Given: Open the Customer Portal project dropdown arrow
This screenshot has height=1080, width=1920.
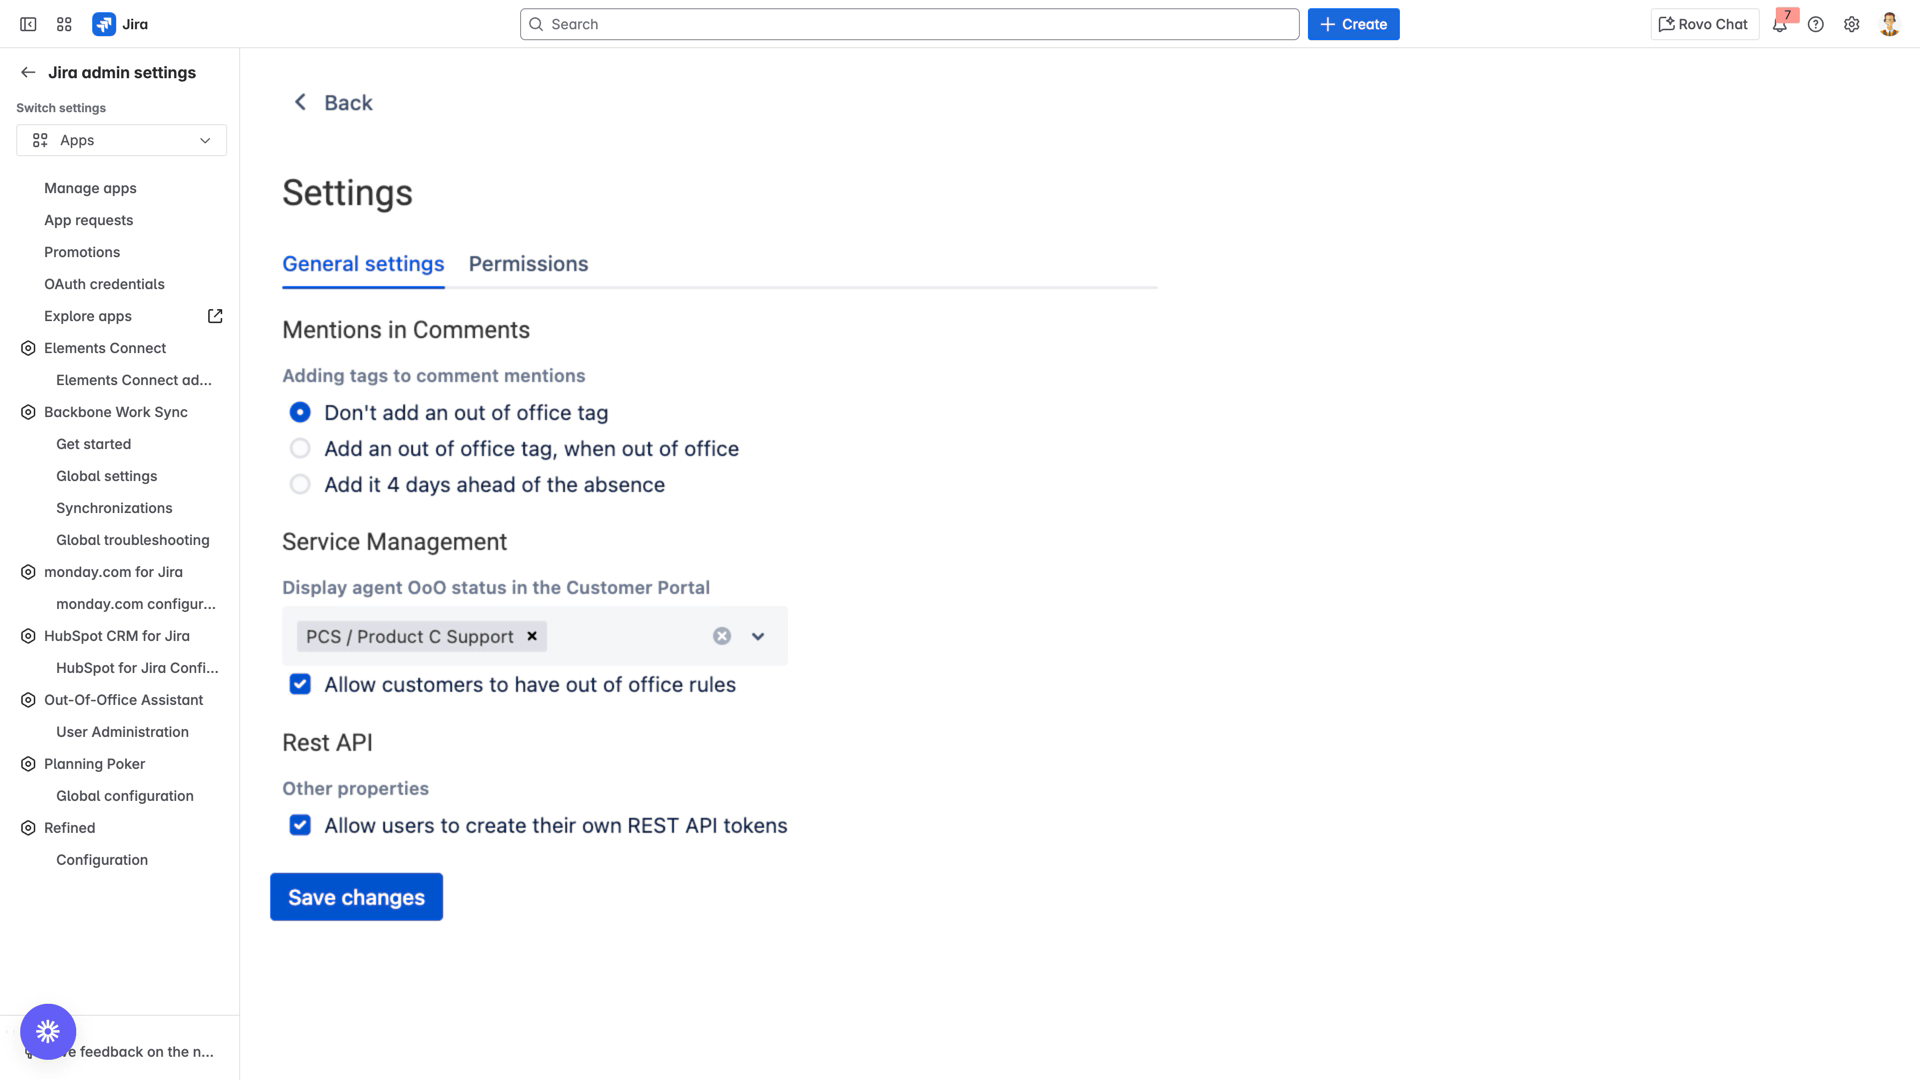Looking at the screenshot, I should [x=758, y=636].
